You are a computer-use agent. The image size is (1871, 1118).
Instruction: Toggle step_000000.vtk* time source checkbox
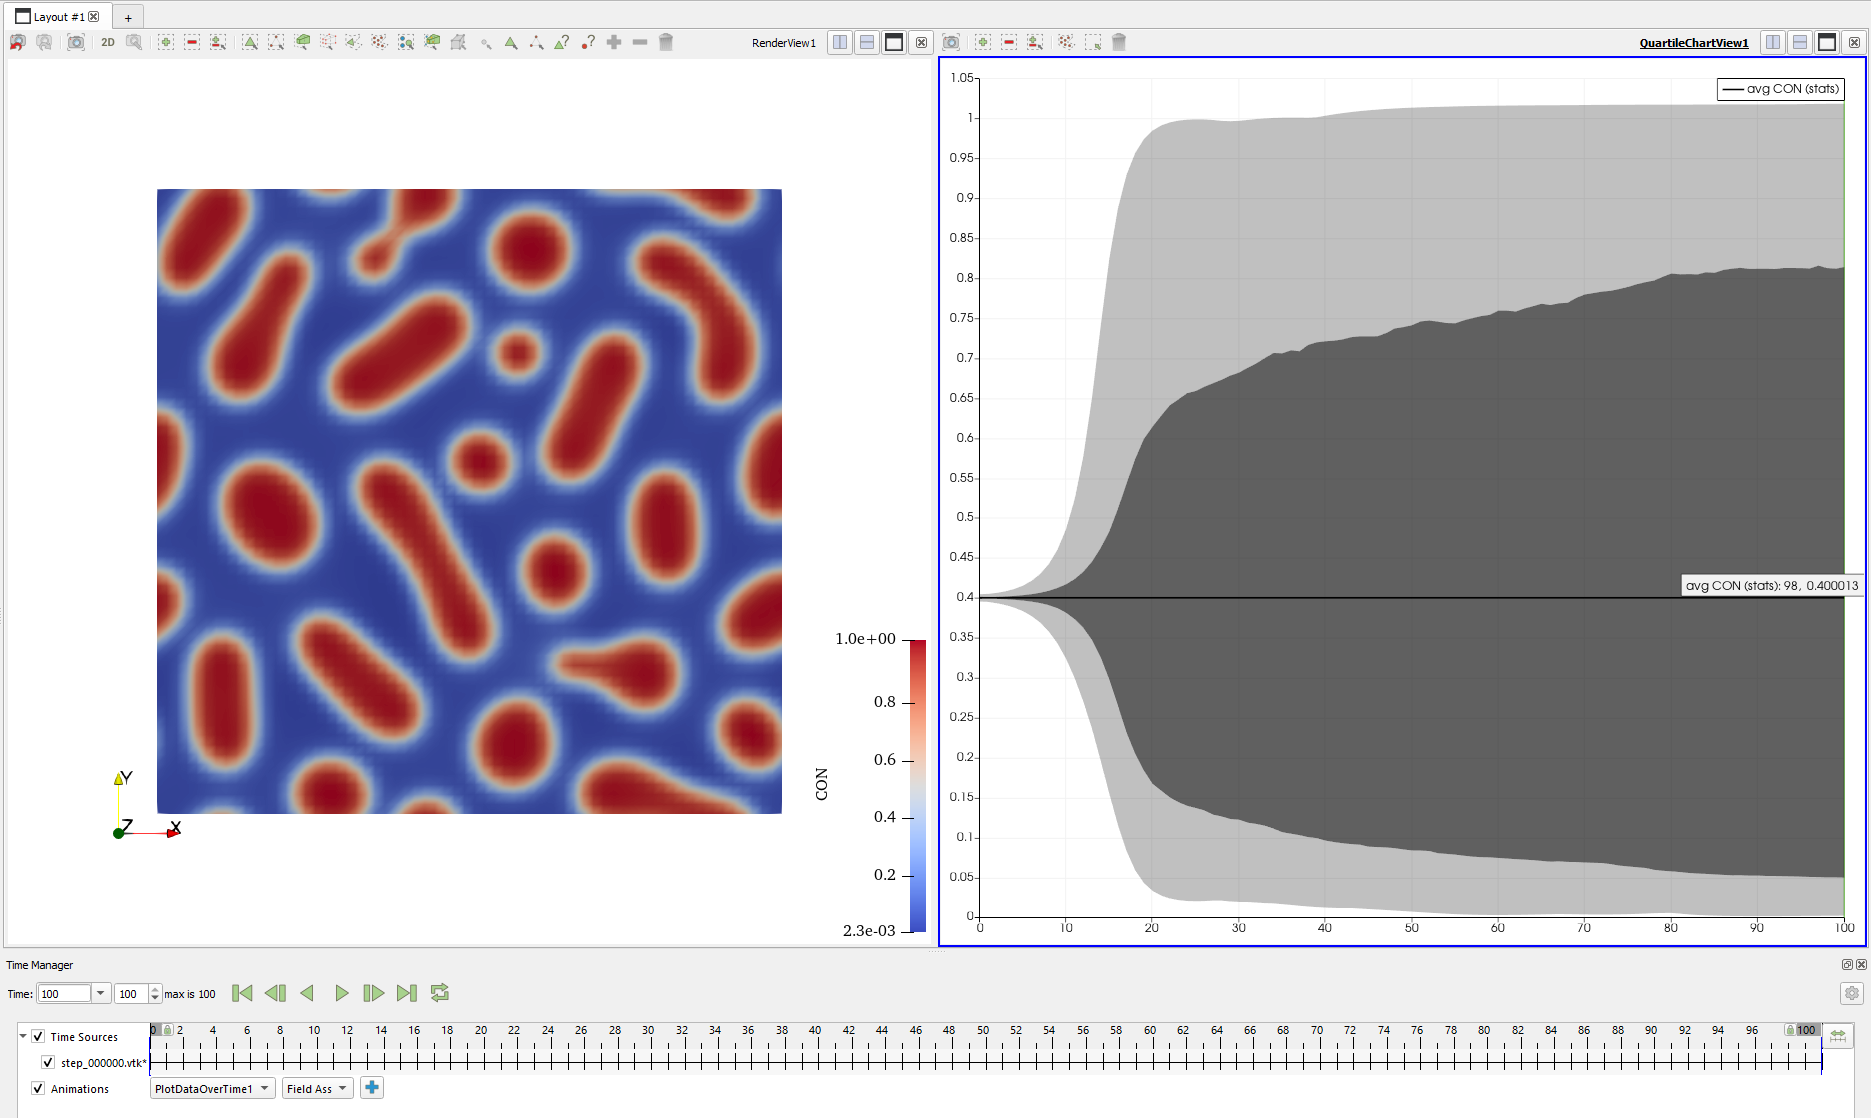48,1063
